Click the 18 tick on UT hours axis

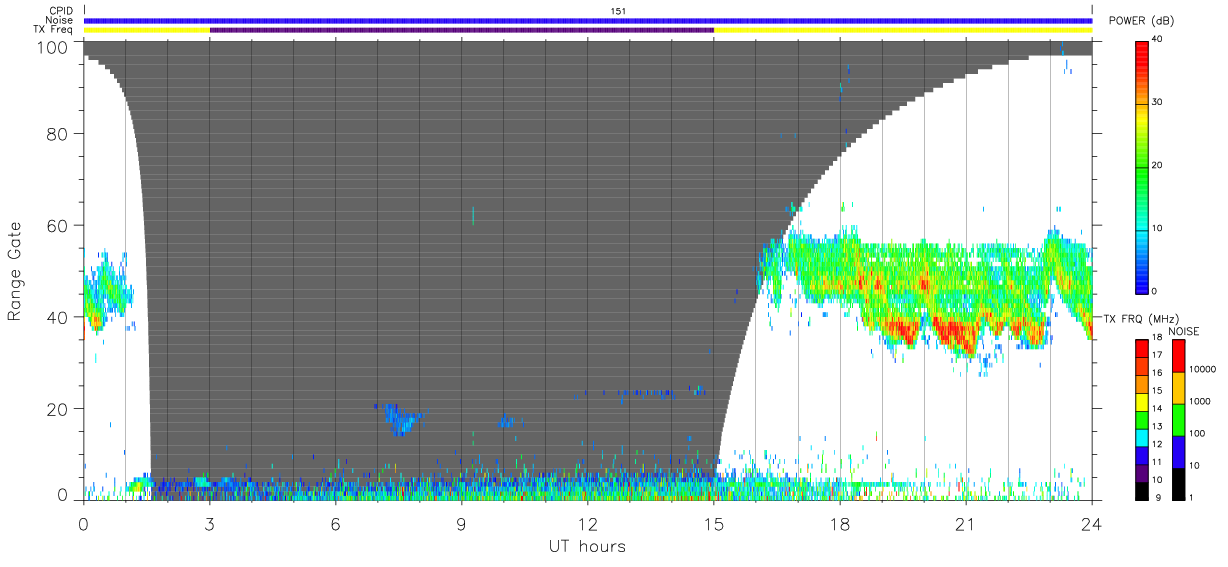click(840, 524)
